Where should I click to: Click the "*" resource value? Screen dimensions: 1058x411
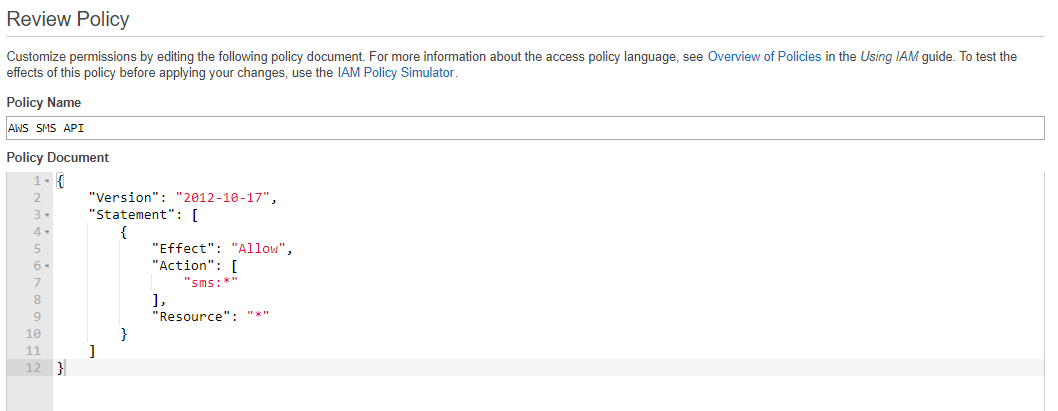click(258, 317)
